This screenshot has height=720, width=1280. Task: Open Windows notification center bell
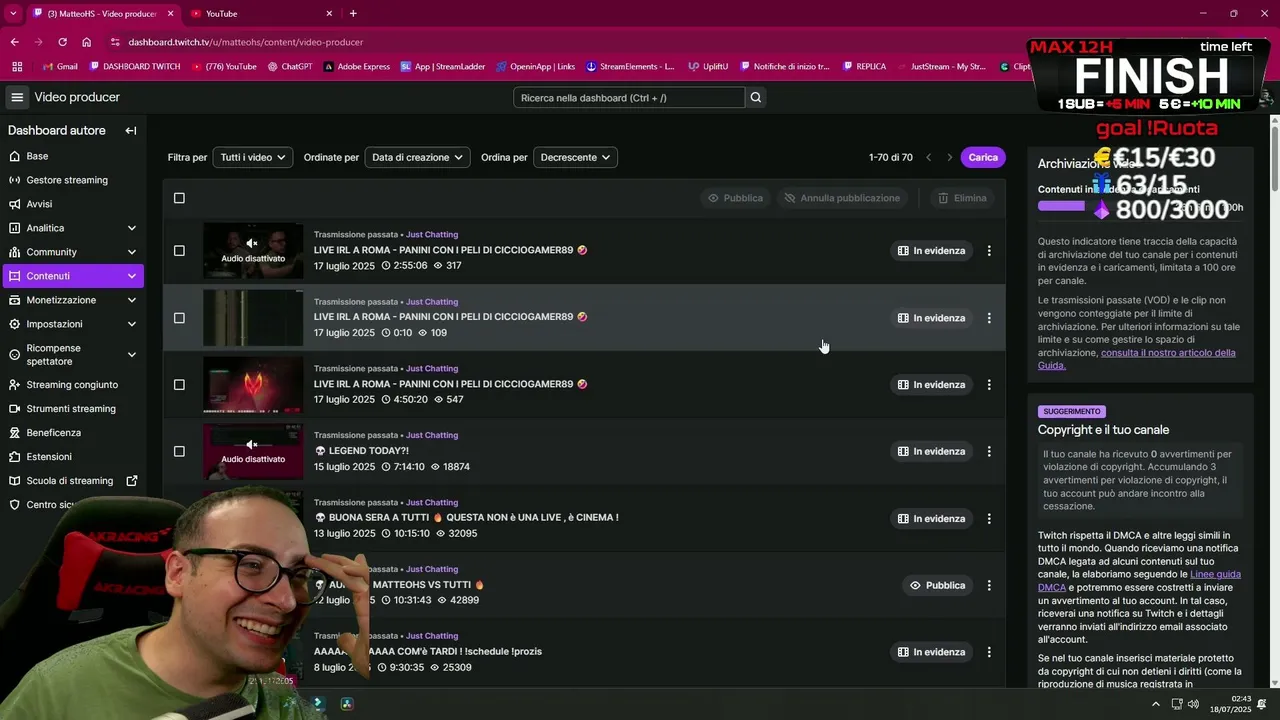(1262, 704)
